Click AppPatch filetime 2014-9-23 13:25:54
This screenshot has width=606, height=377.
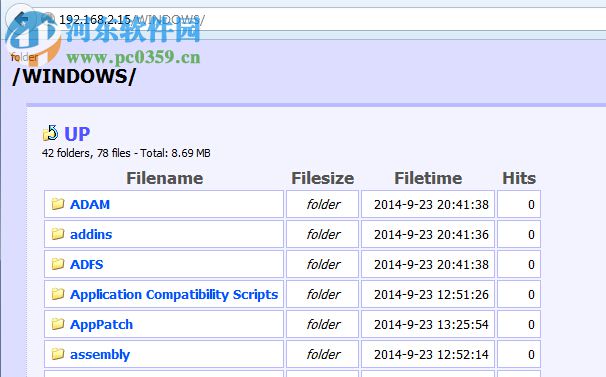click(x=431, y=325)
